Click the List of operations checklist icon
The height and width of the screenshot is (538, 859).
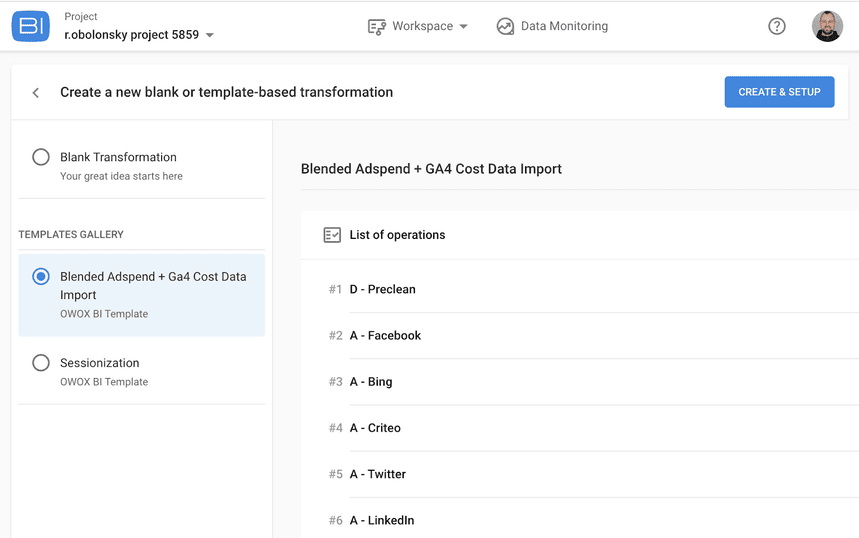coord(332,235)
